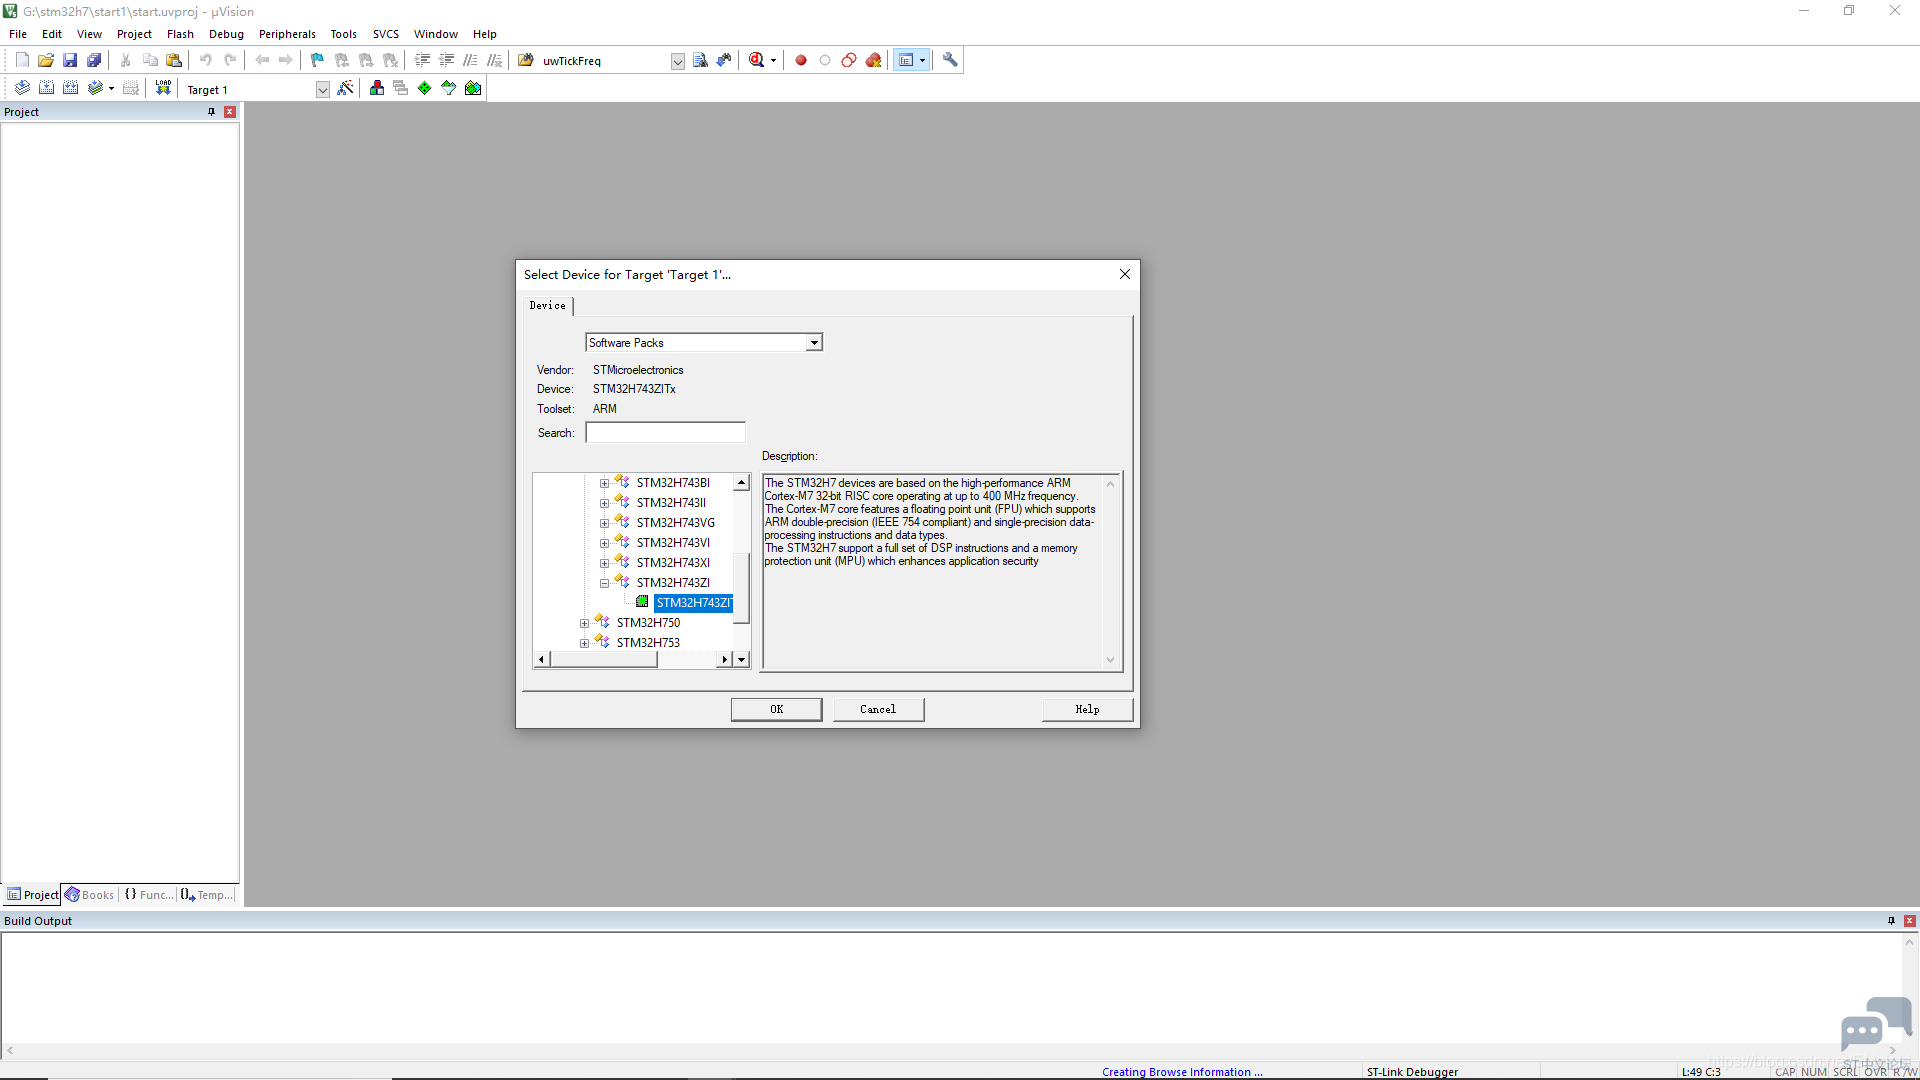Click the Manage Project Items icon

point(377,89)
